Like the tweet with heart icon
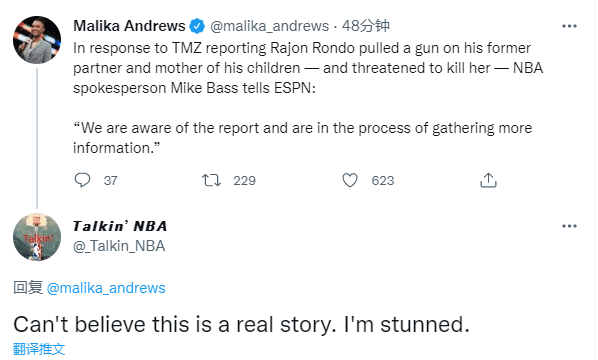This screenshot has height=360, width=598. pyautogui.click(x=350, y=180)
